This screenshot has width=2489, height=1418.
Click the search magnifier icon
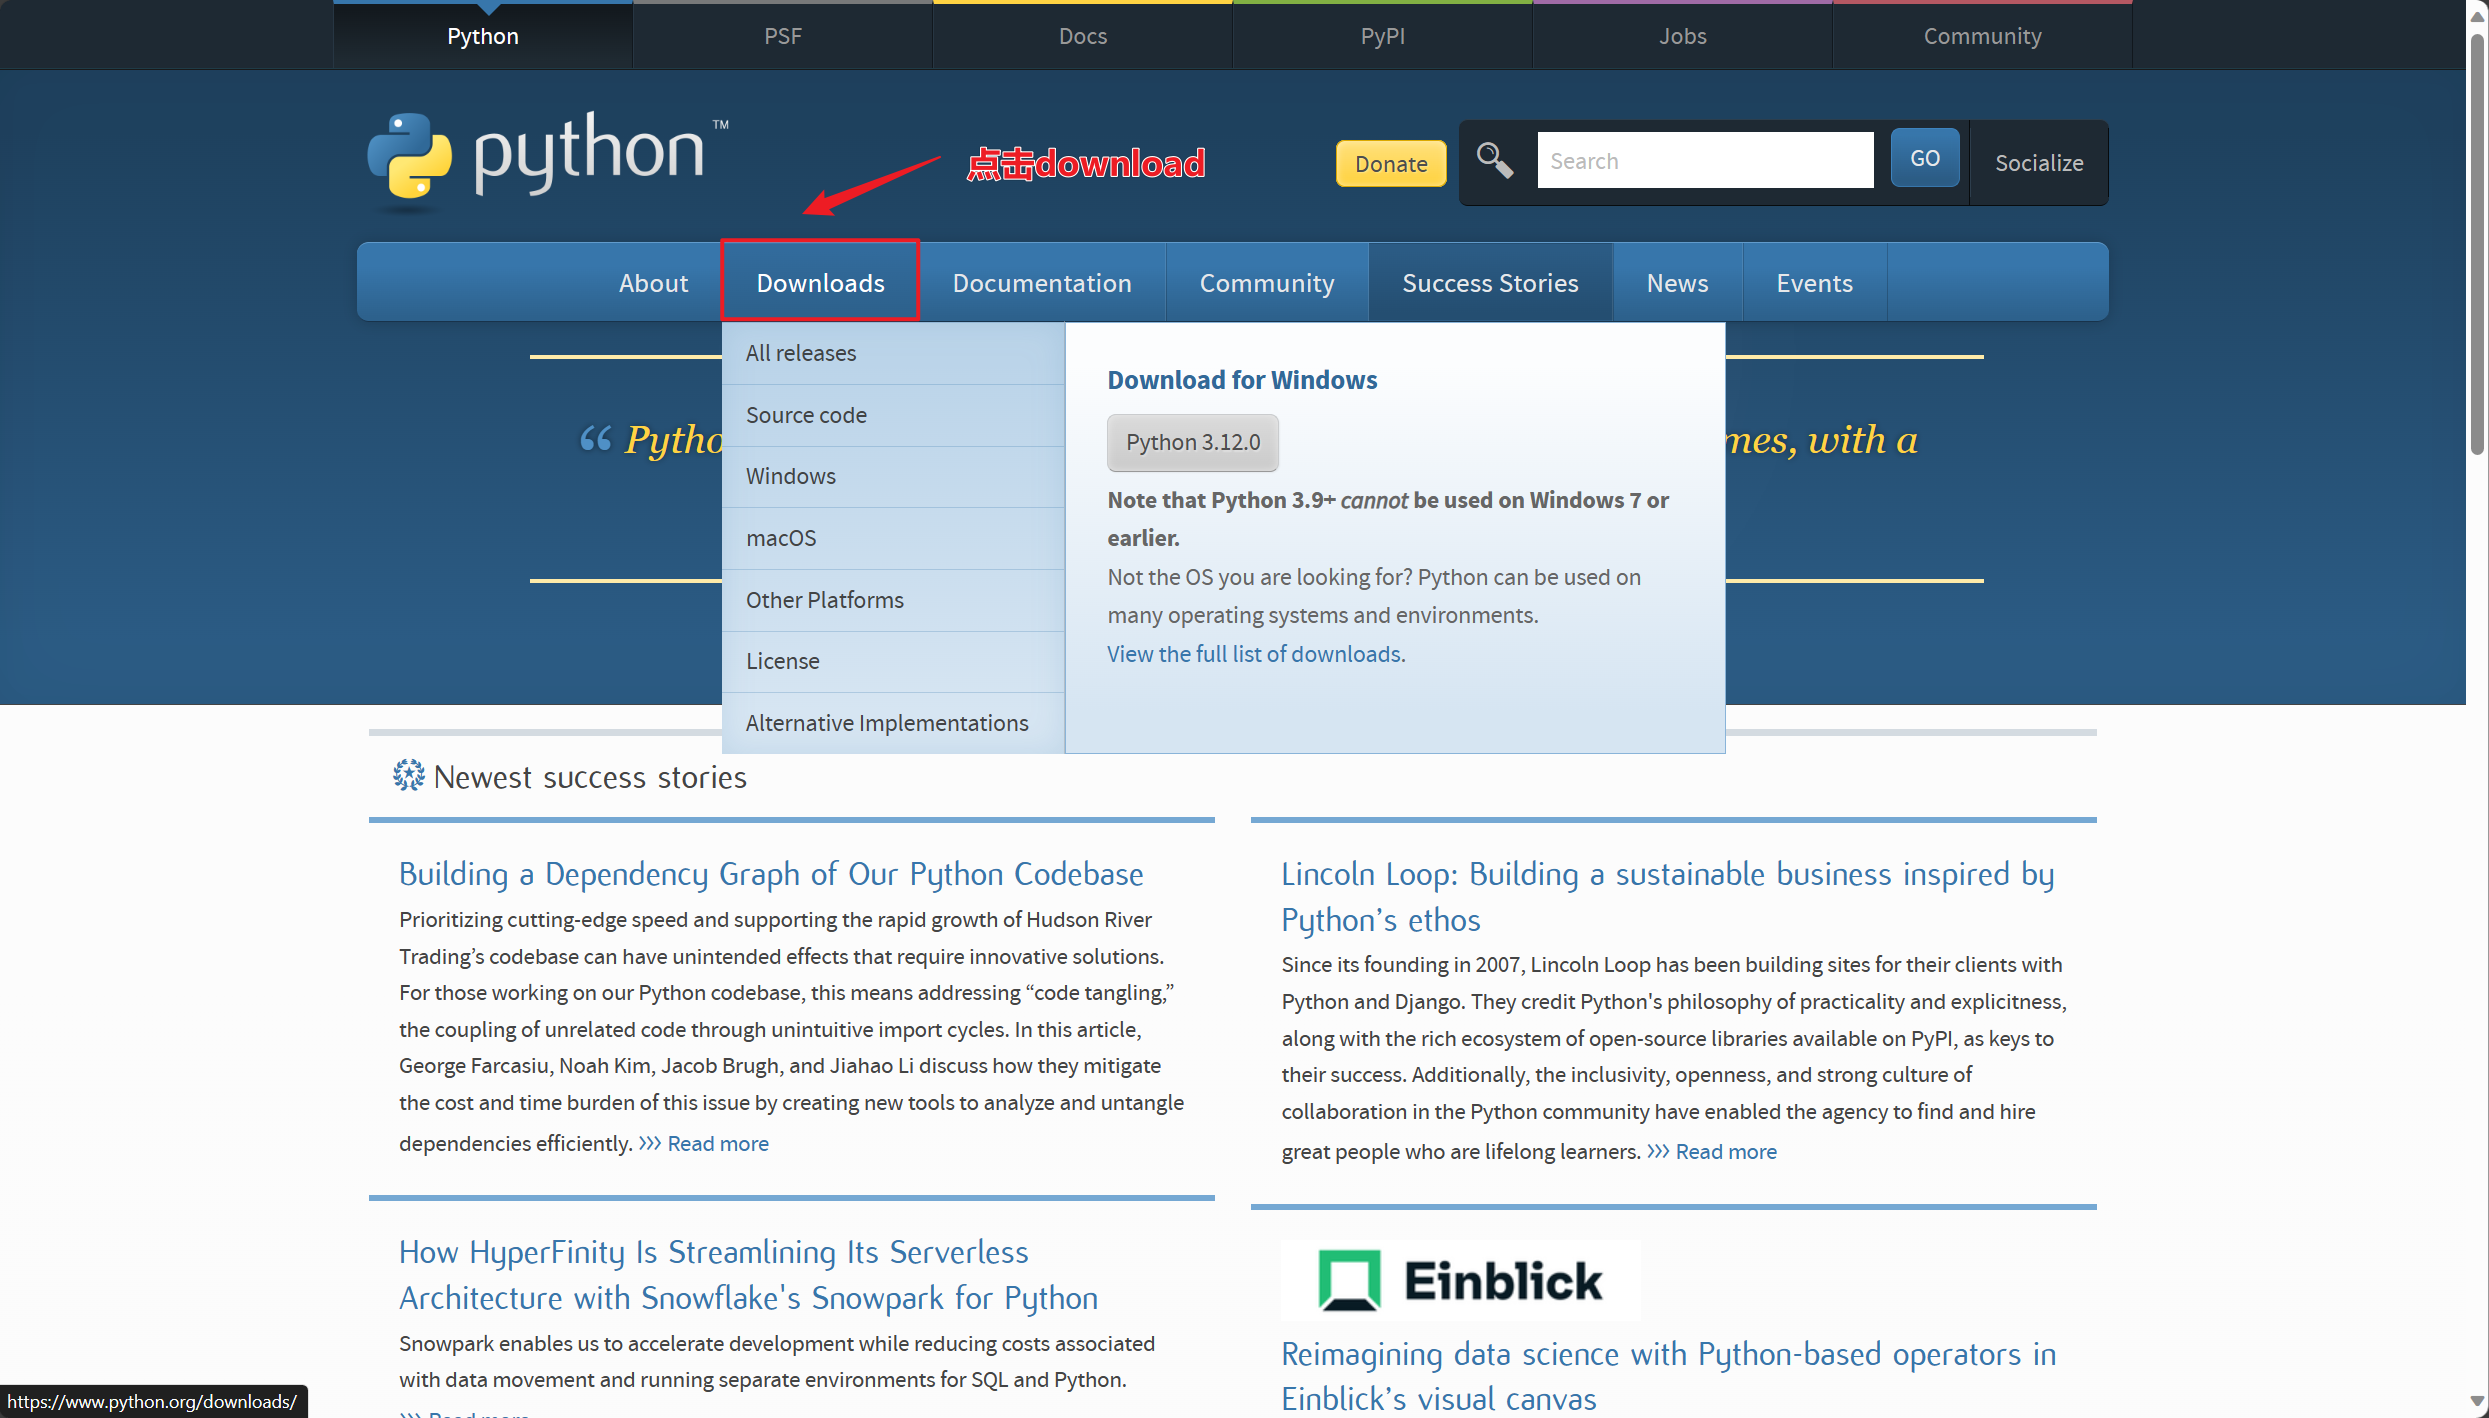pos(1494,160)
